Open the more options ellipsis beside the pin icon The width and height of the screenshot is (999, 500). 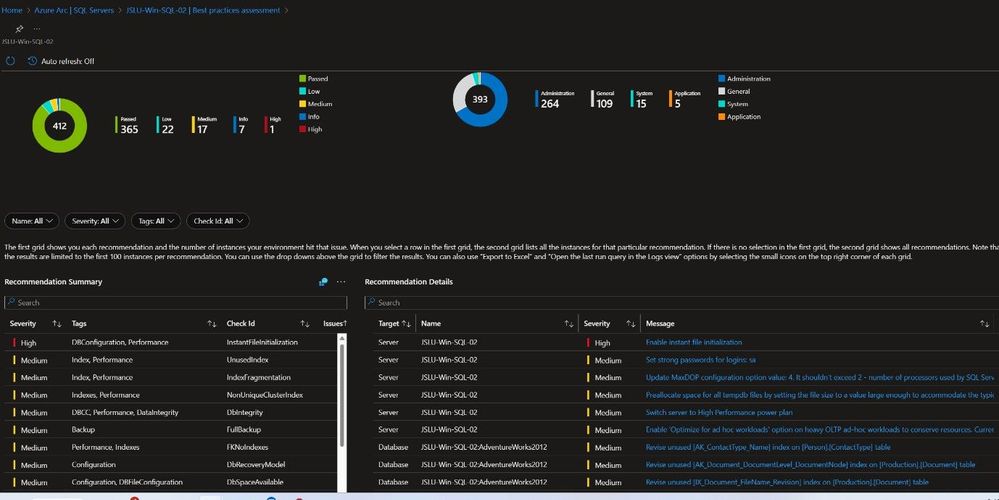click(37, 29)
